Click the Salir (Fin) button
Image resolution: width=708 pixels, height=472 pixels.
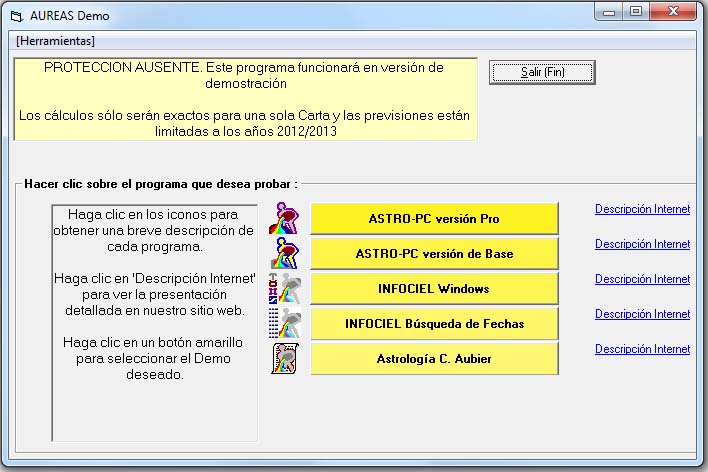click(x=542, y=72)
